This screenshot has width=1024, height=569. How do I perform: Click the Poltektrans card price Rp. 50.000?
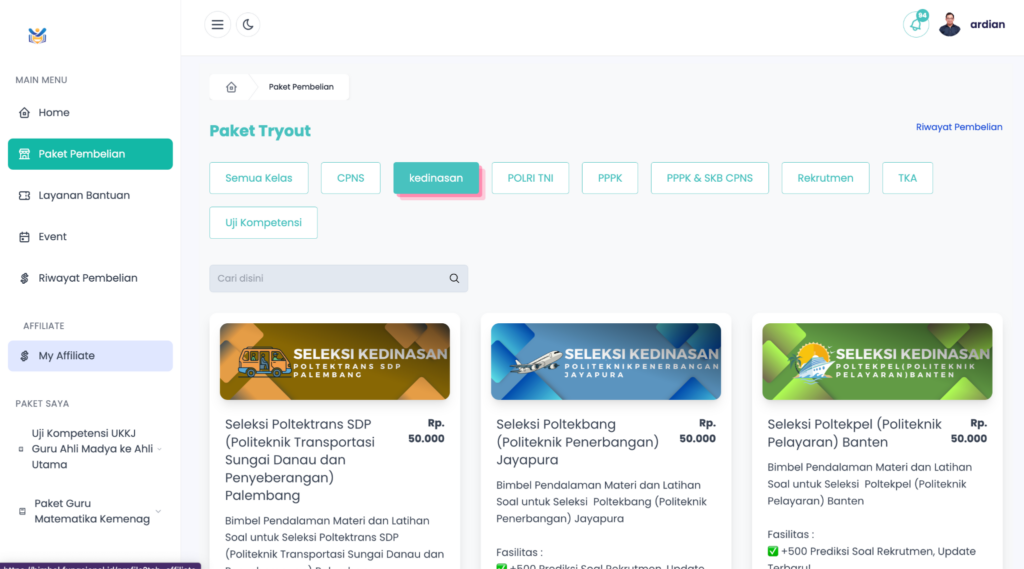pyautogui.click(x=426, y=431)
